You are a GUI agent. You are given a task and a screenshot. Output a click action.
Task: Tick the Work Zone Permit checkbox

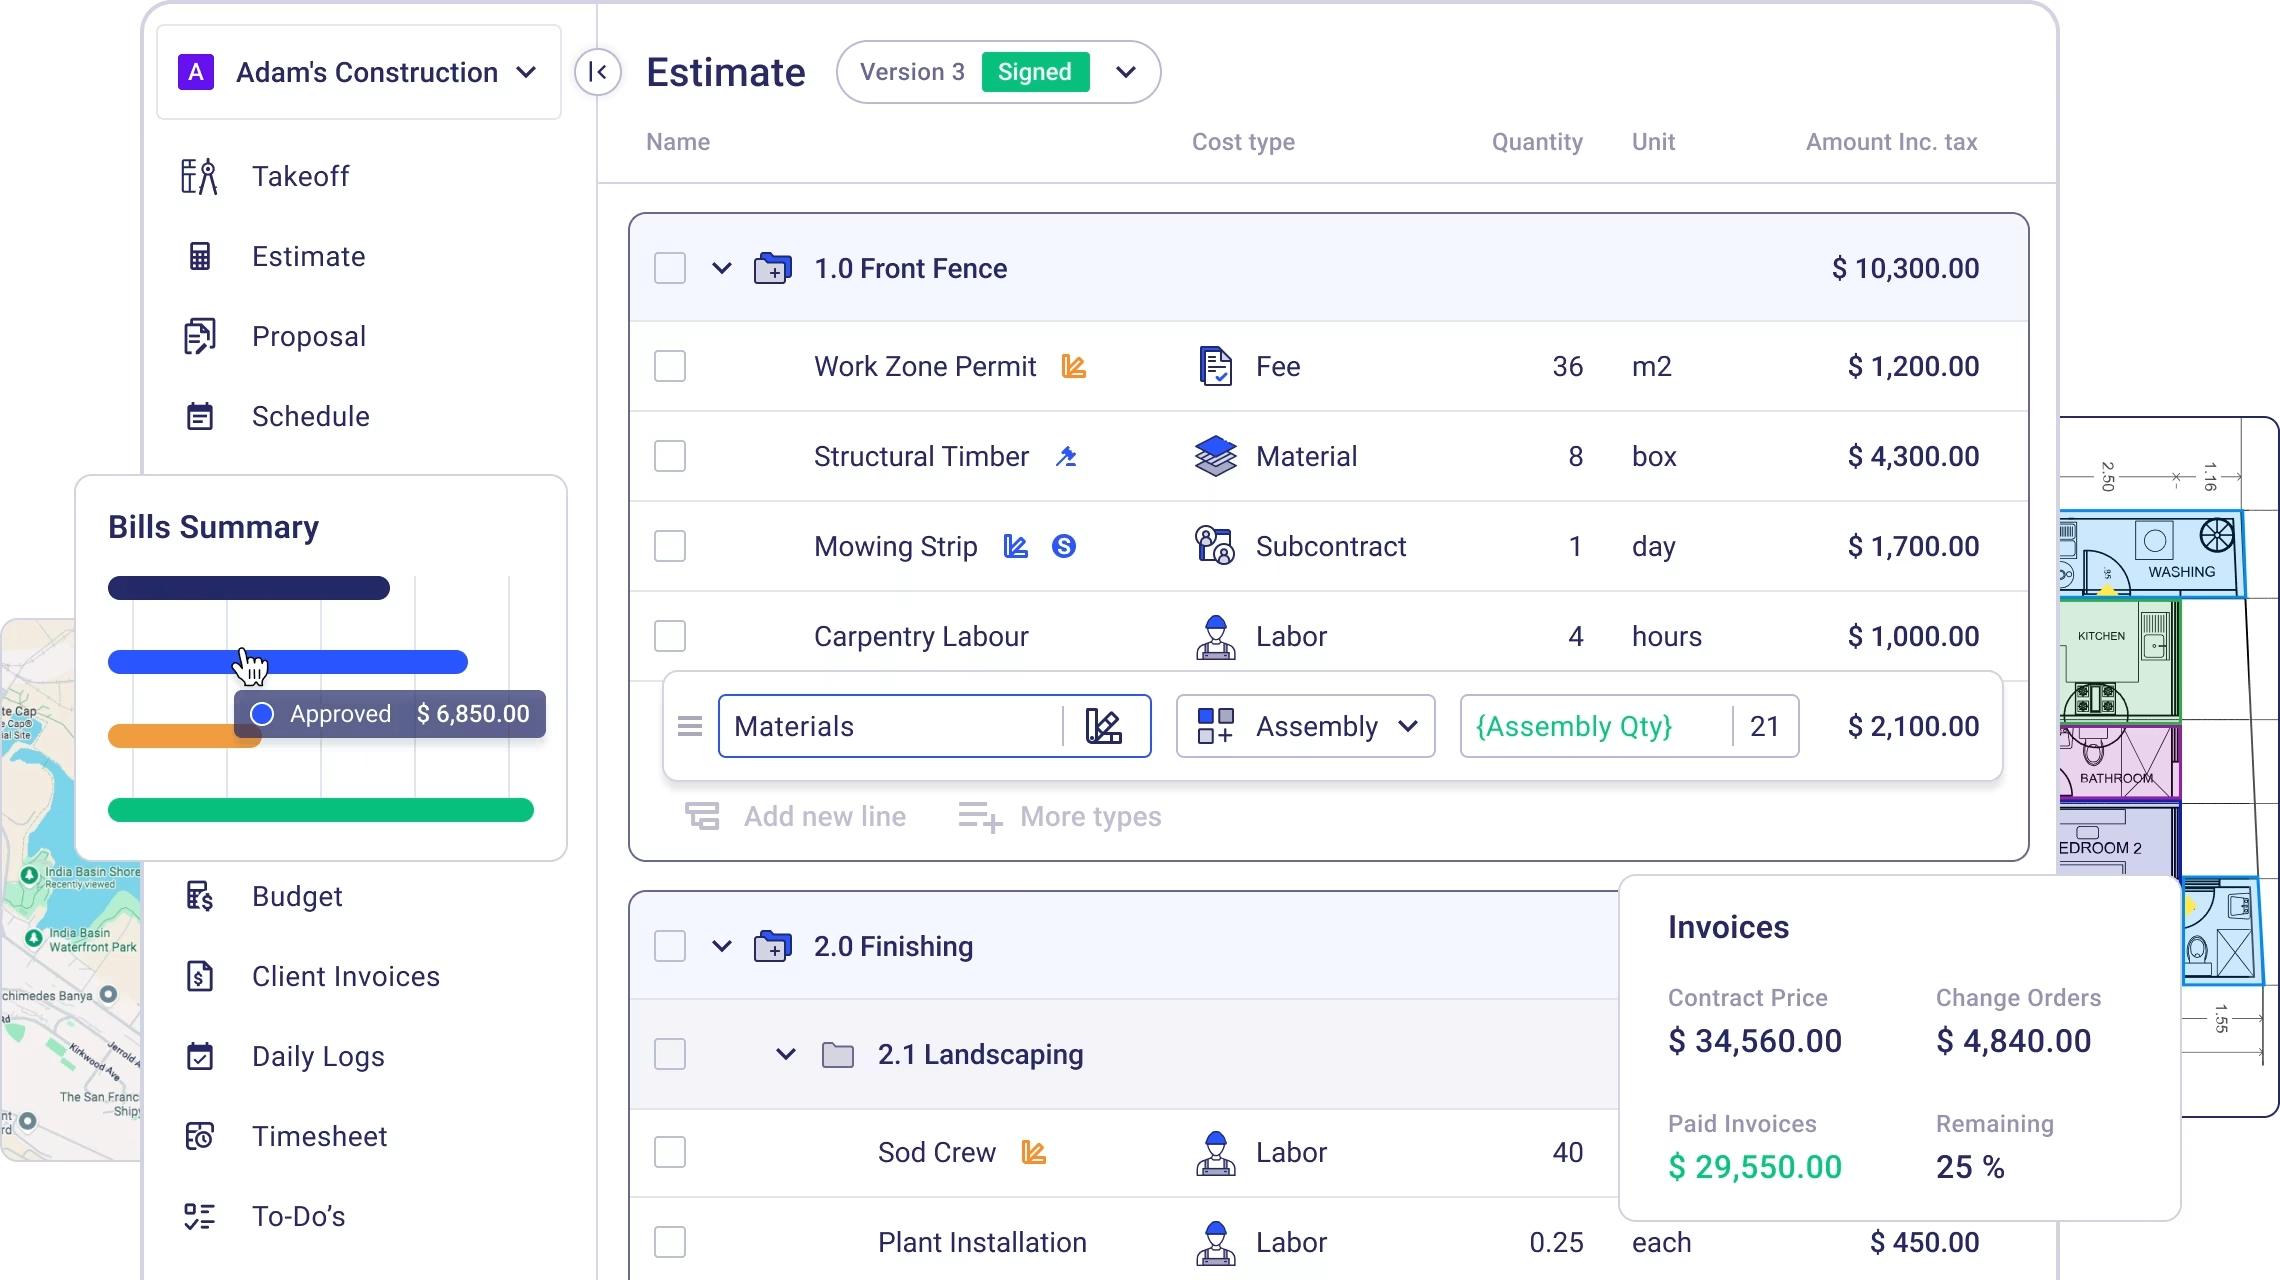[x=670, y=366]
